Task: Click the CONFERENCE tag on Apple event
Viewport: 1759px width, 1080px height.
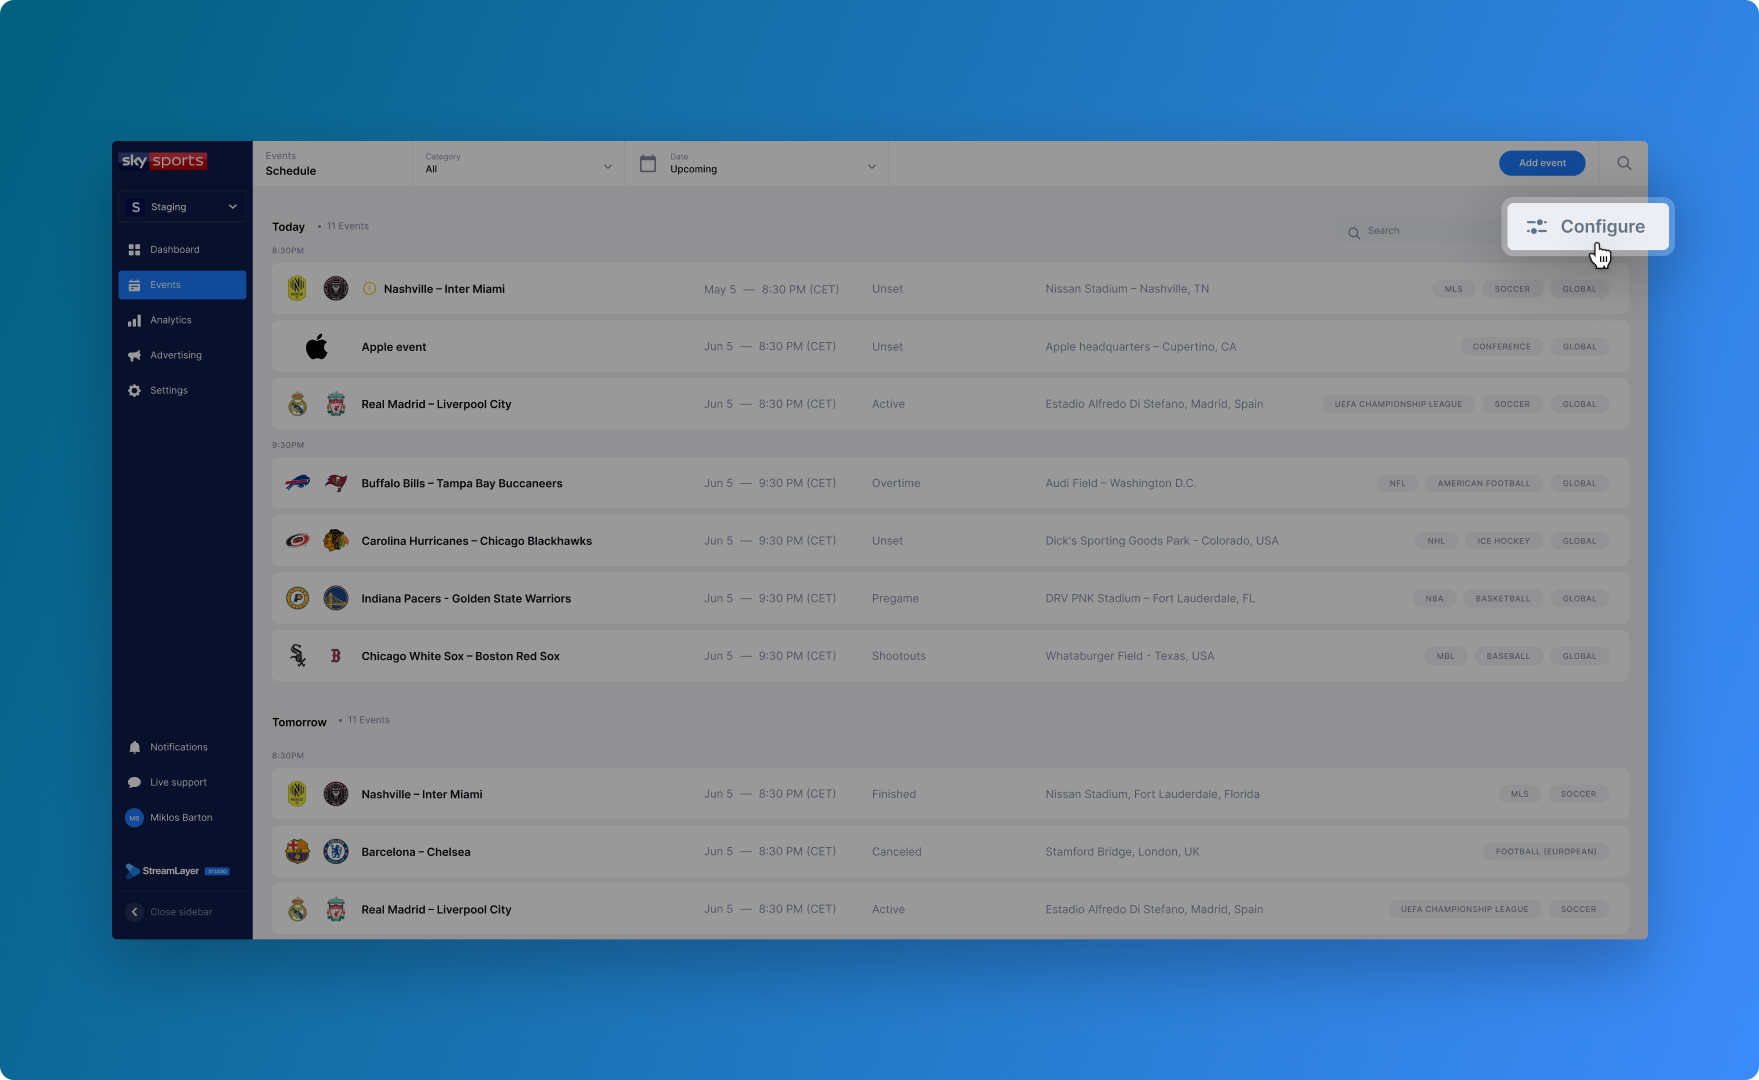Action: 1501,347
